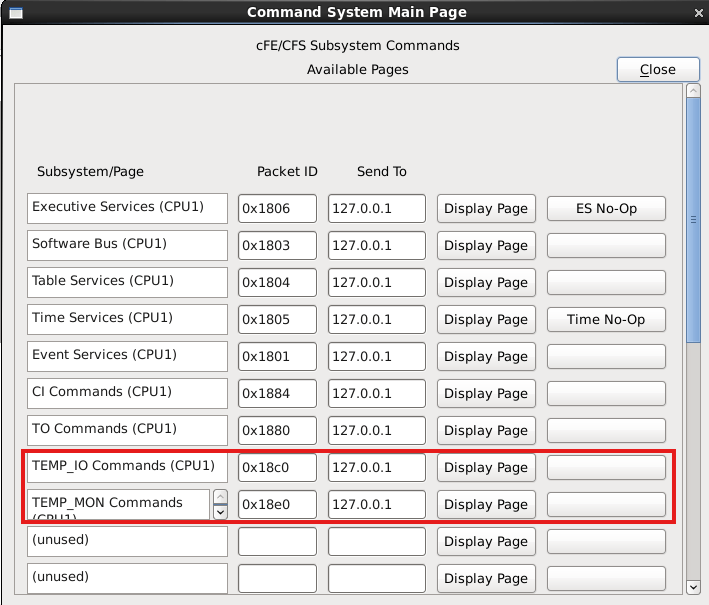Open the window menu icon in title bar
The width and height of the screenshot is (709, 605).
click(x=13, y=12)
